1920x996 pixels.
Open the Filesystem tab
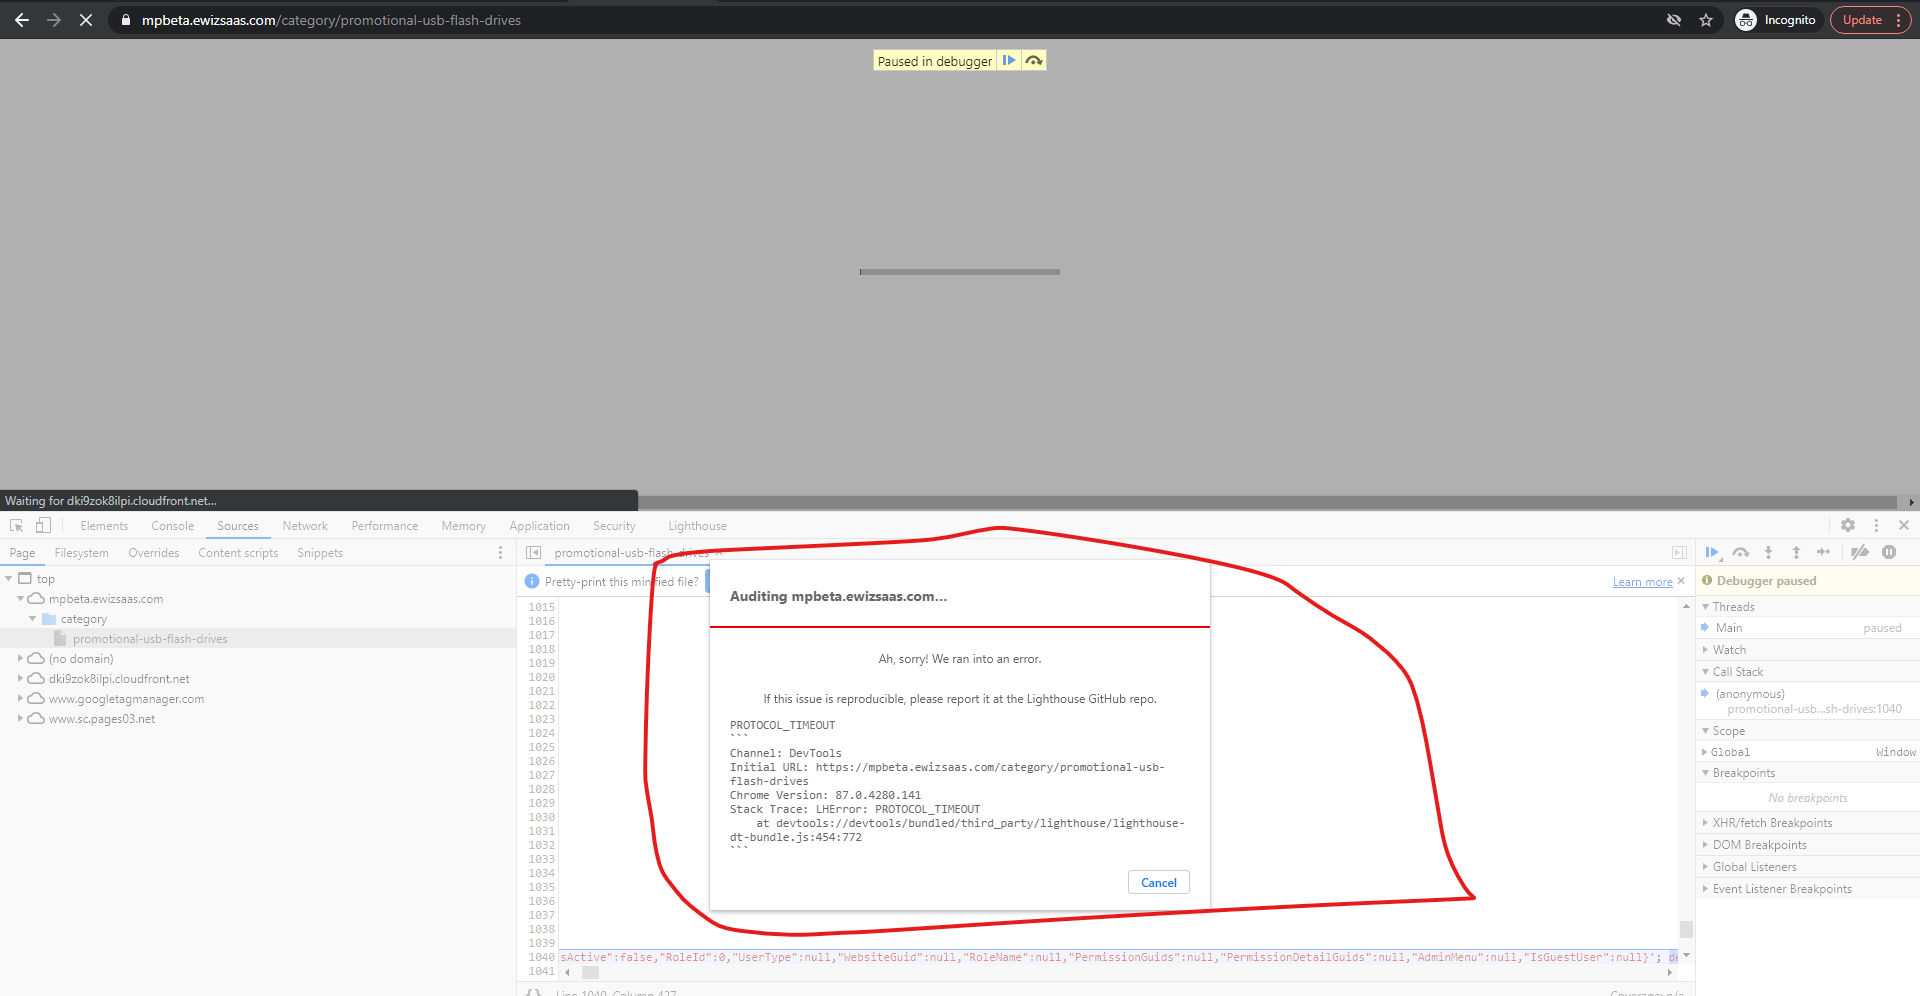coord(81,552)
